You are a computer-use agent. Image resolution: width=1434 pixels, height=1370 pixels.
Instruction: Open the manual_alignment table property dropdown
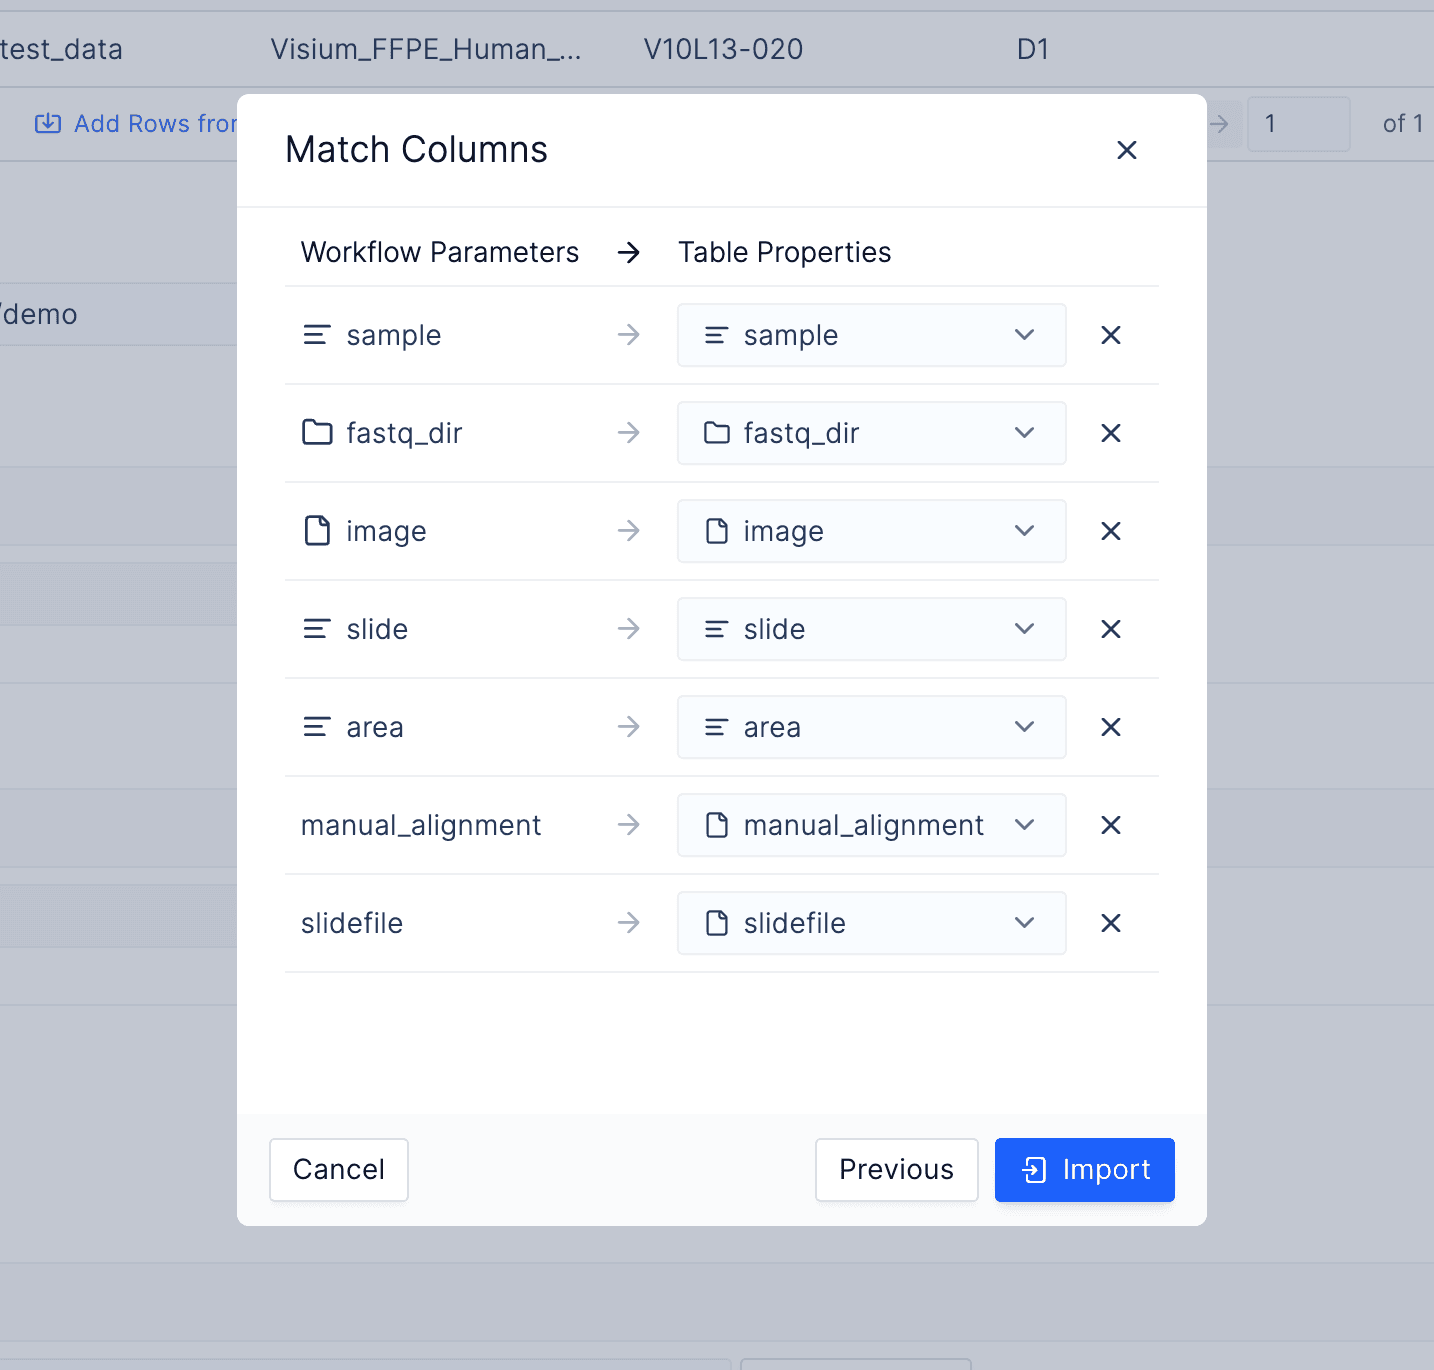(x=872, y=825)
